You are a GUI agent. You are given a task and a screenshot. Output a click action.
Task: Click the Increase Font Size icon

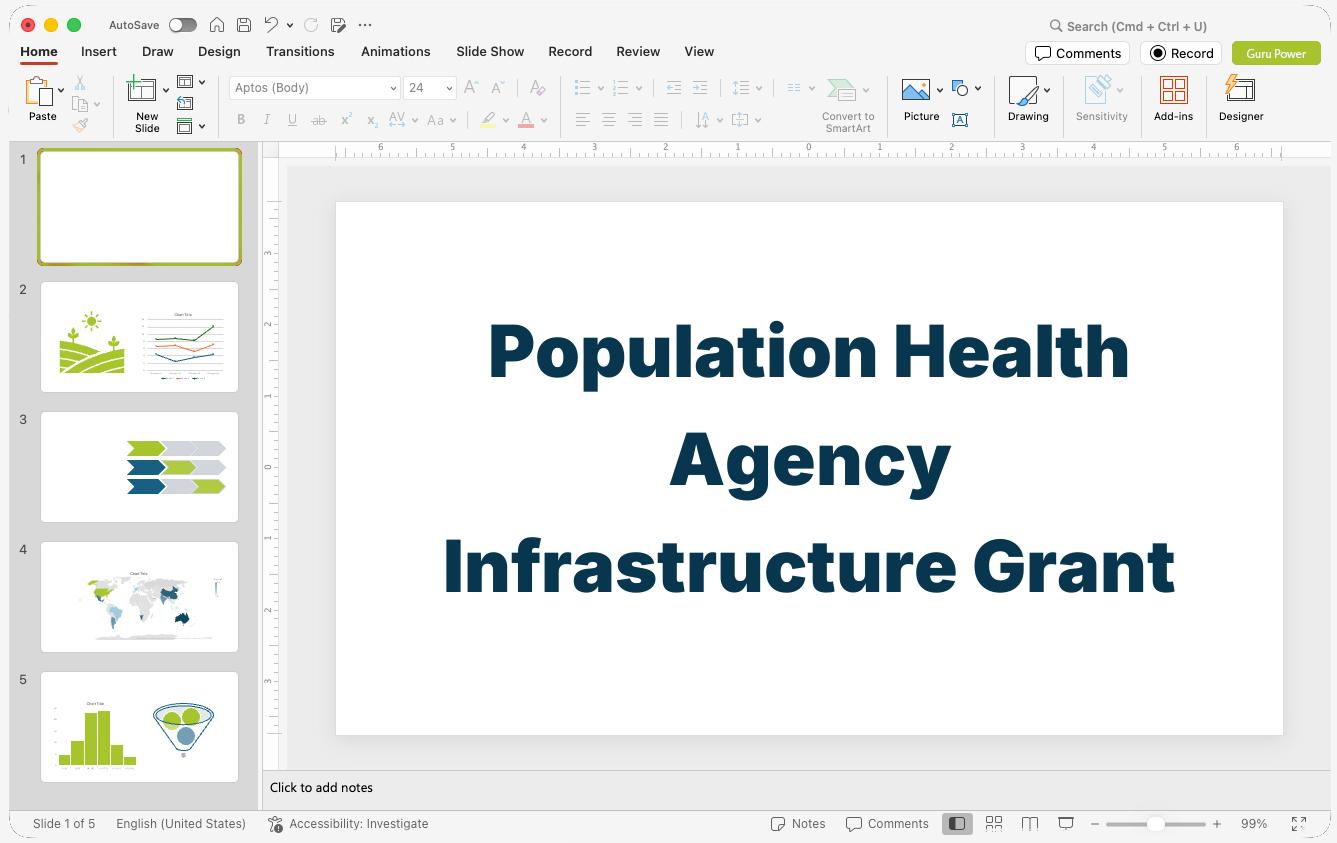[x=472, y=88]
